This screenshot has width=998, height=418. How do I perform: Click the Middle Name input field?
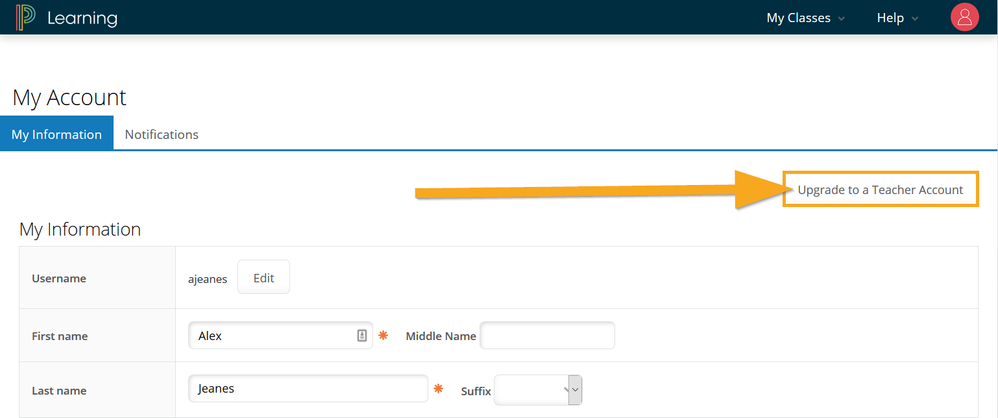547,335
